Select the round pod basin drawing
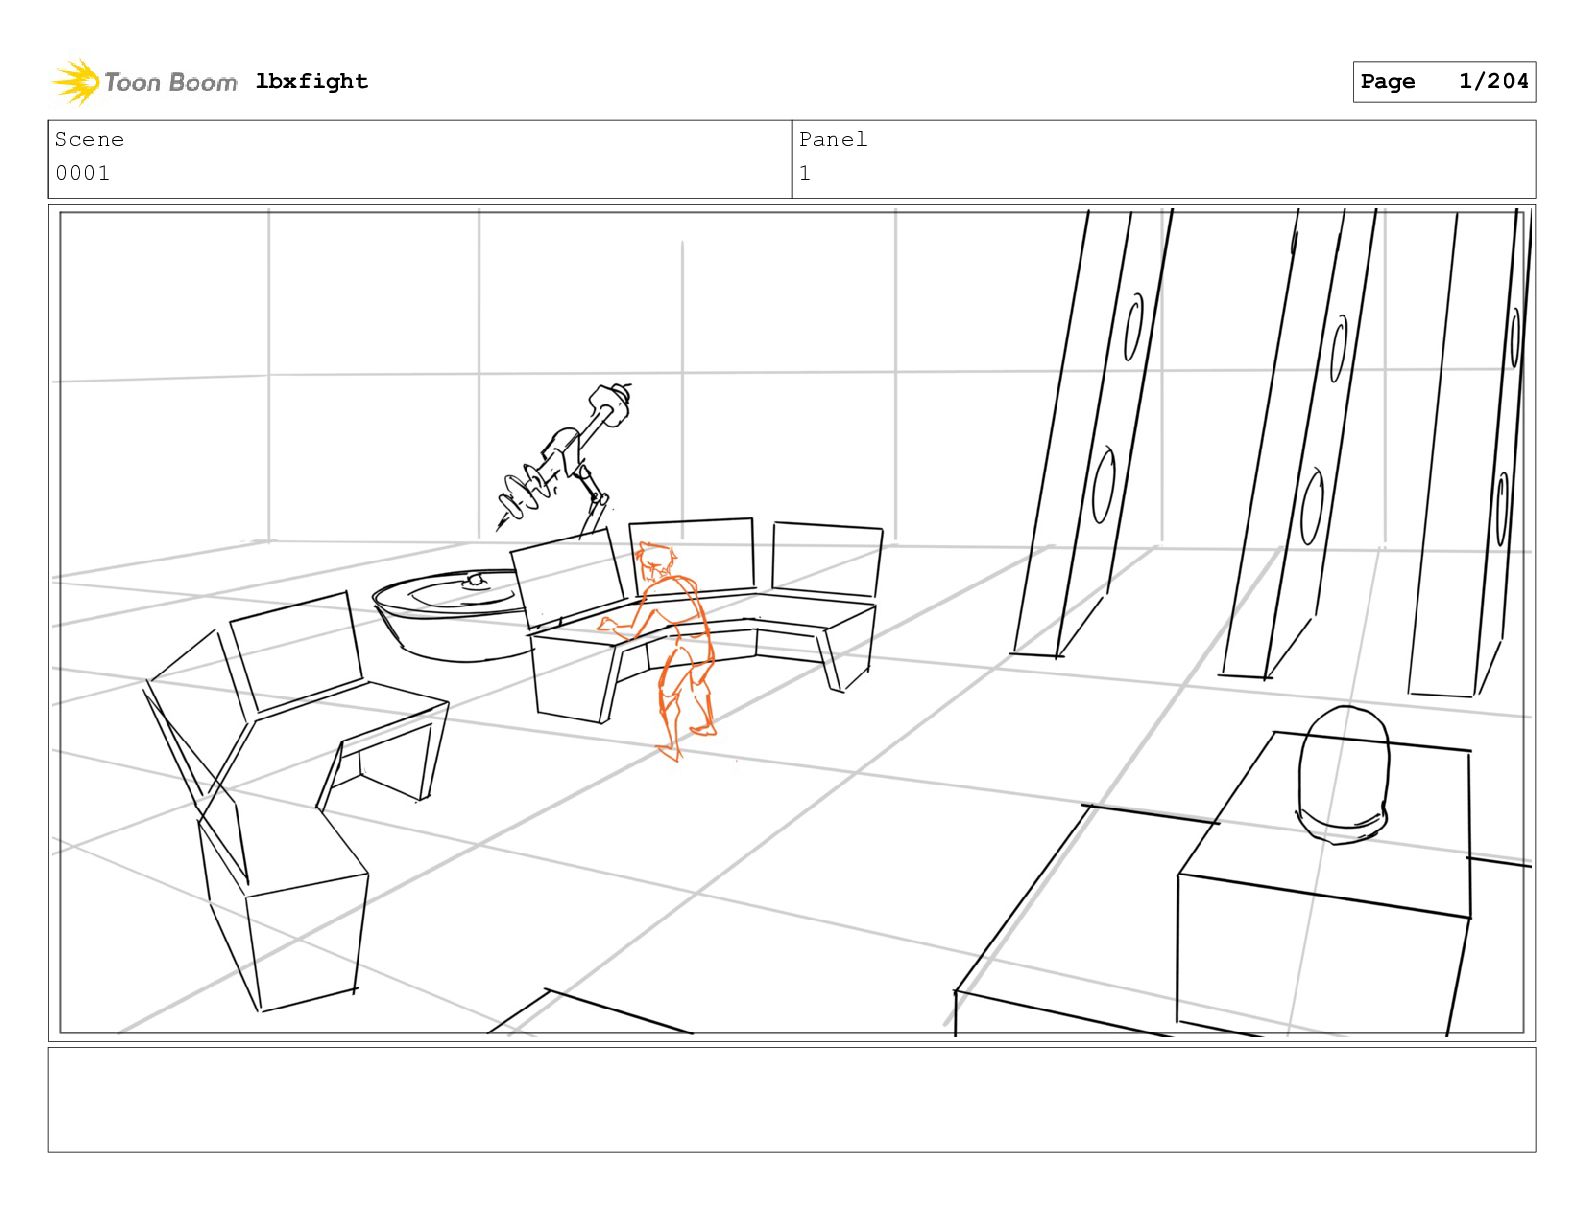Image resolution: width=1584 pixels, height=1224 pixels. pyautogui.click(x=452, y=615)
